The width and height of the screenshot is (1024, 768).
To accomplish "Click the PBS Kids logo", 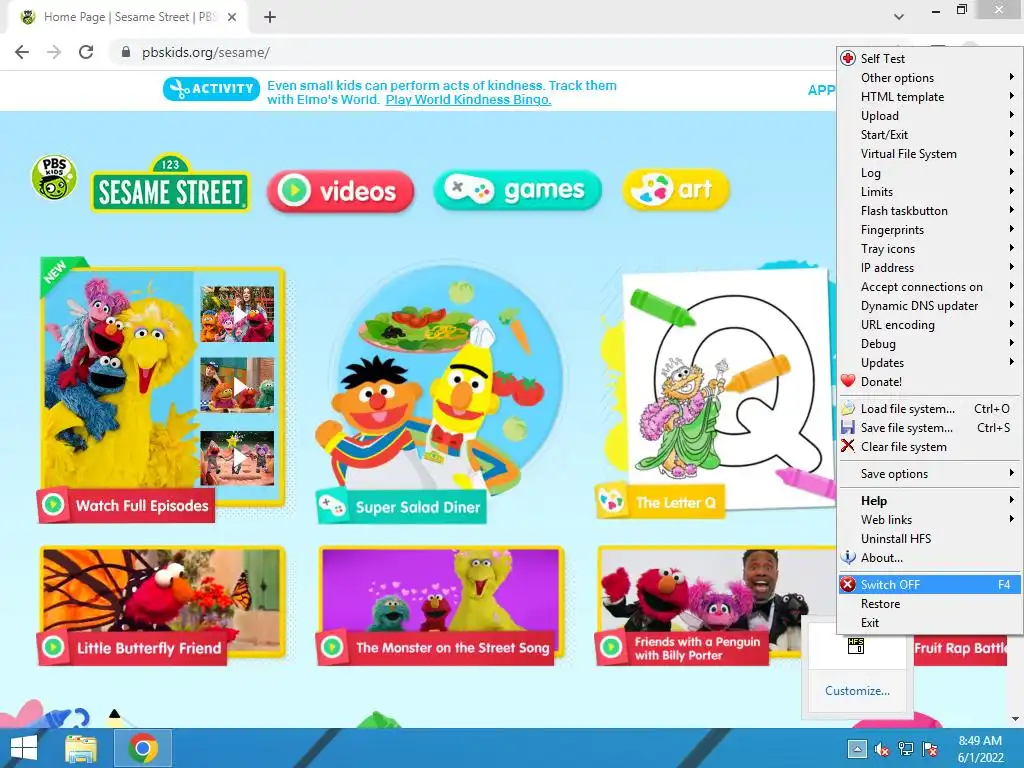I will coord(54,178).
